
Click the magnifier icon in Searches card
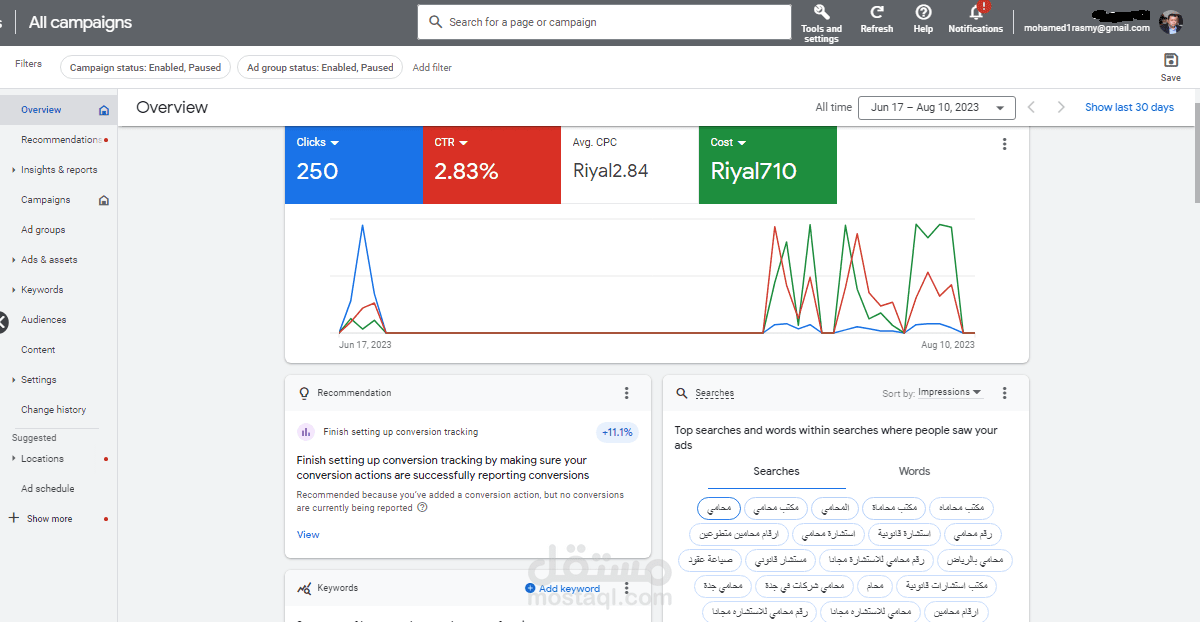[682, 394]
